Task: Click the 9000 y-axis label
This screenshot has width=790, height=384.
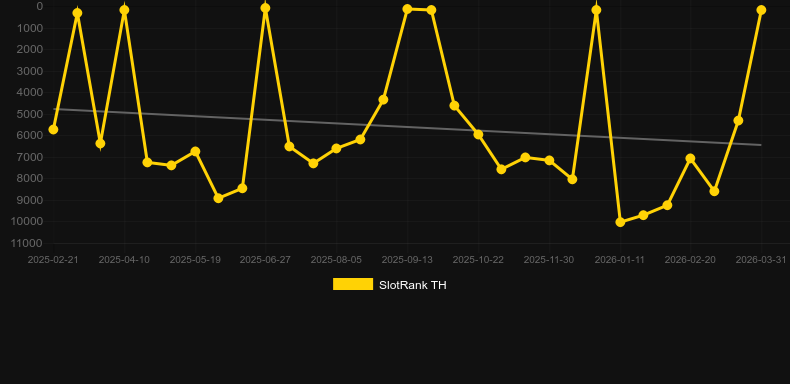Action: (30, 200)
